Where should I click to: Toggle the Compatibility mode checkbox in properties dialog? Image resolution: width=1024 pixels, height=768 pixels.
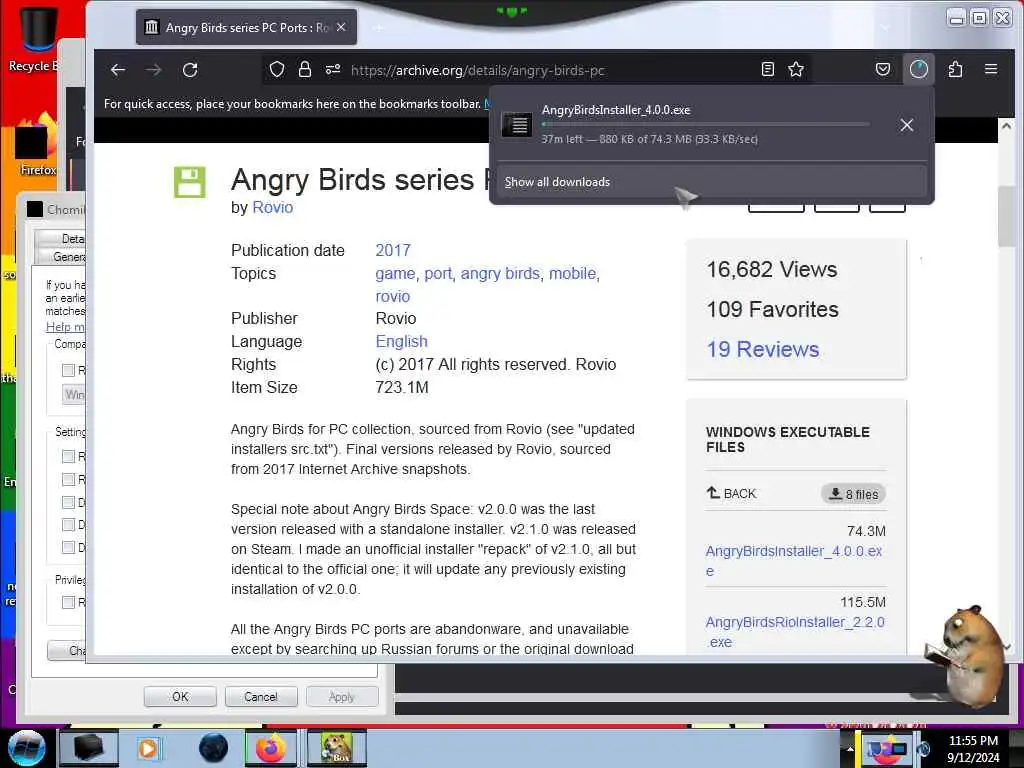point(68,370)
